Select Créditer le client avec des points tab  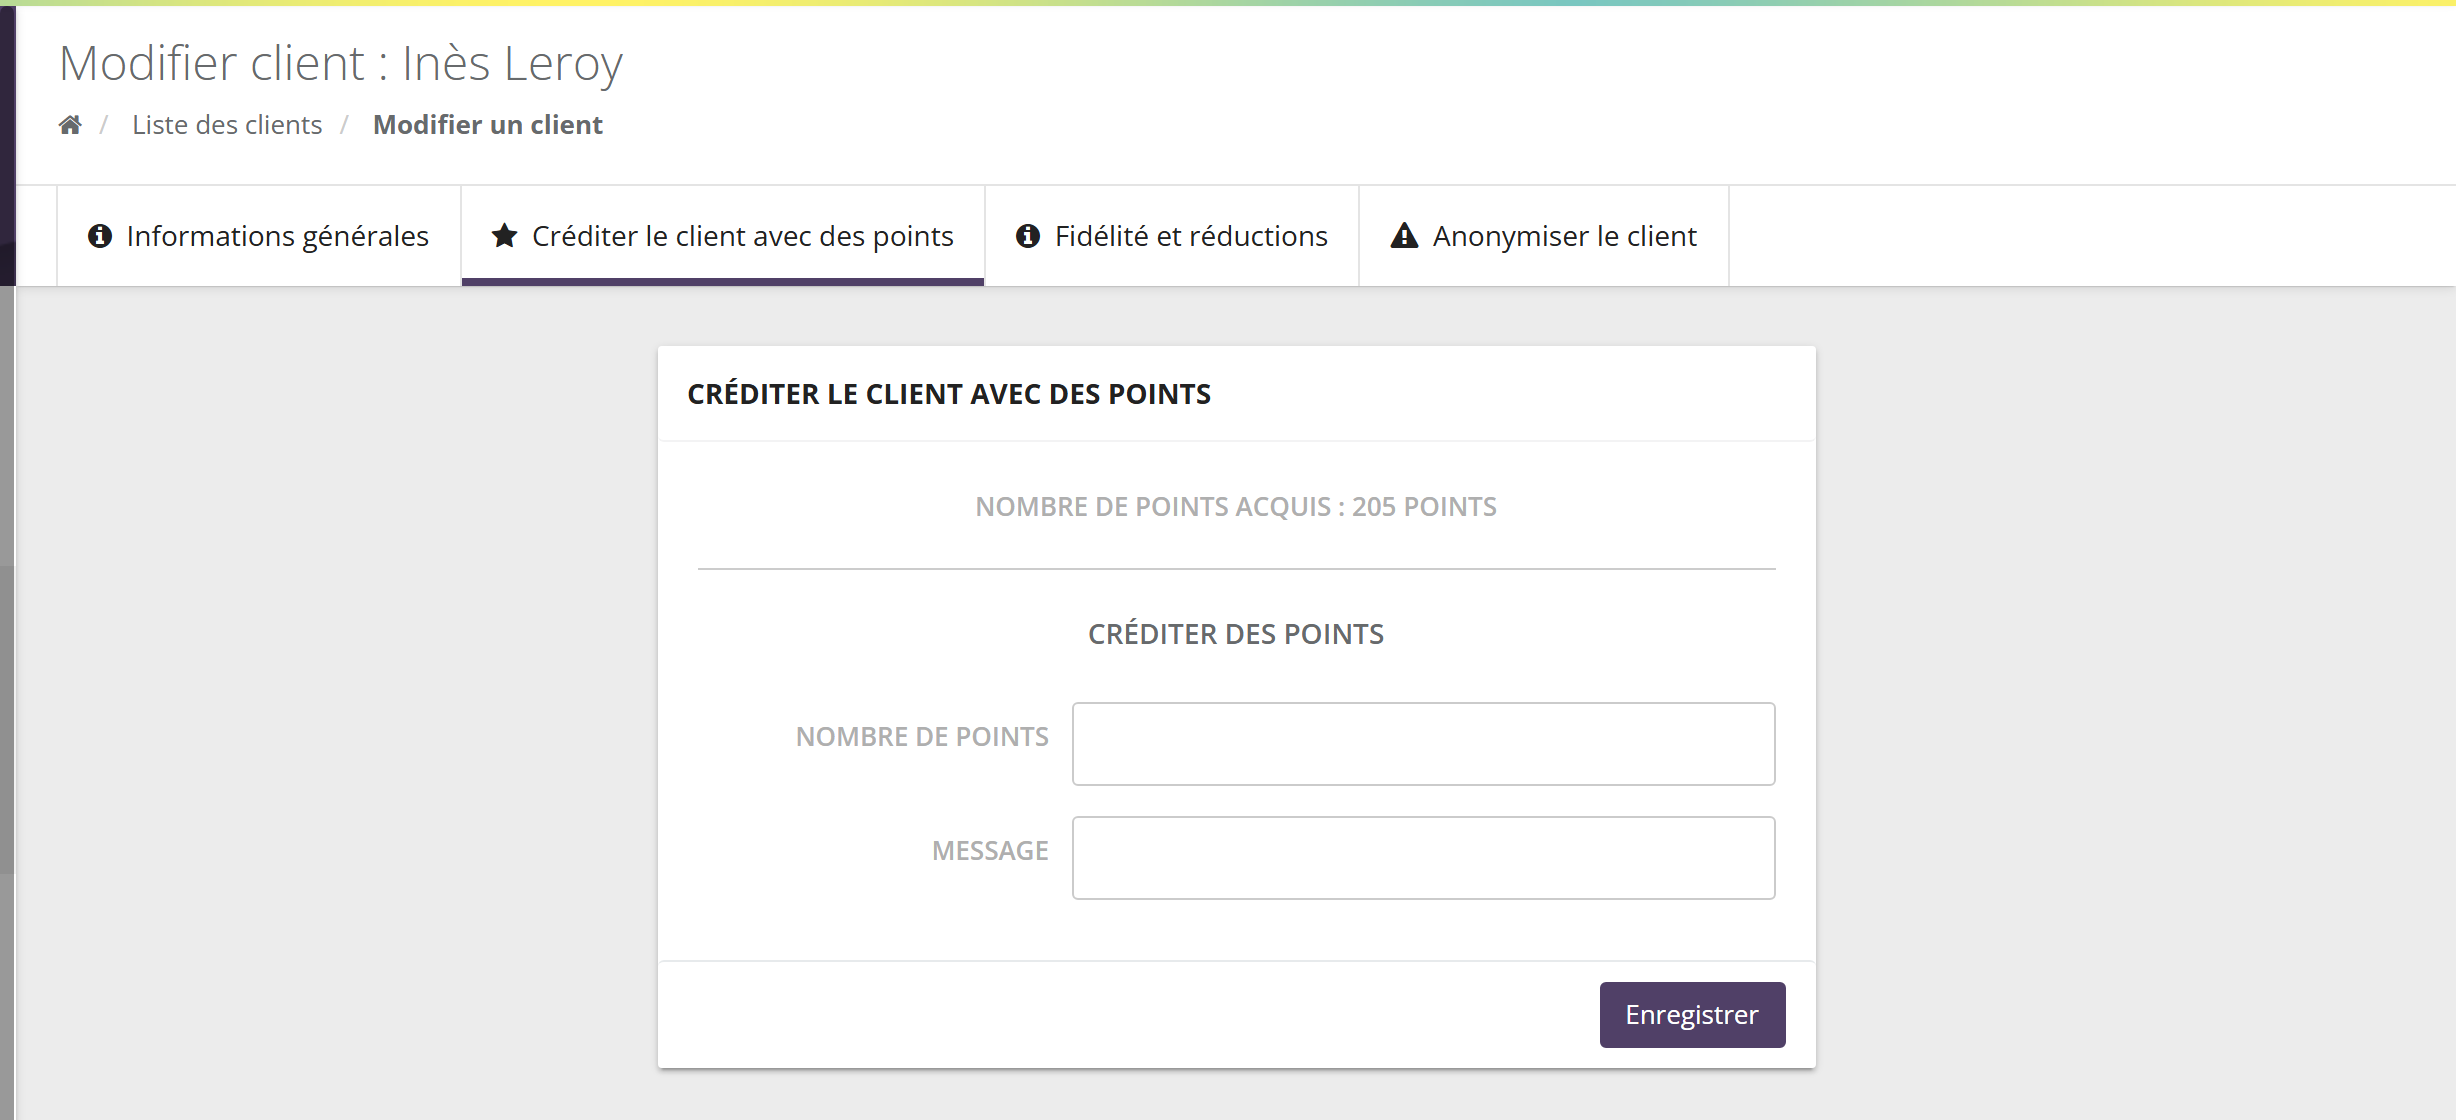[x=723, y=236]
